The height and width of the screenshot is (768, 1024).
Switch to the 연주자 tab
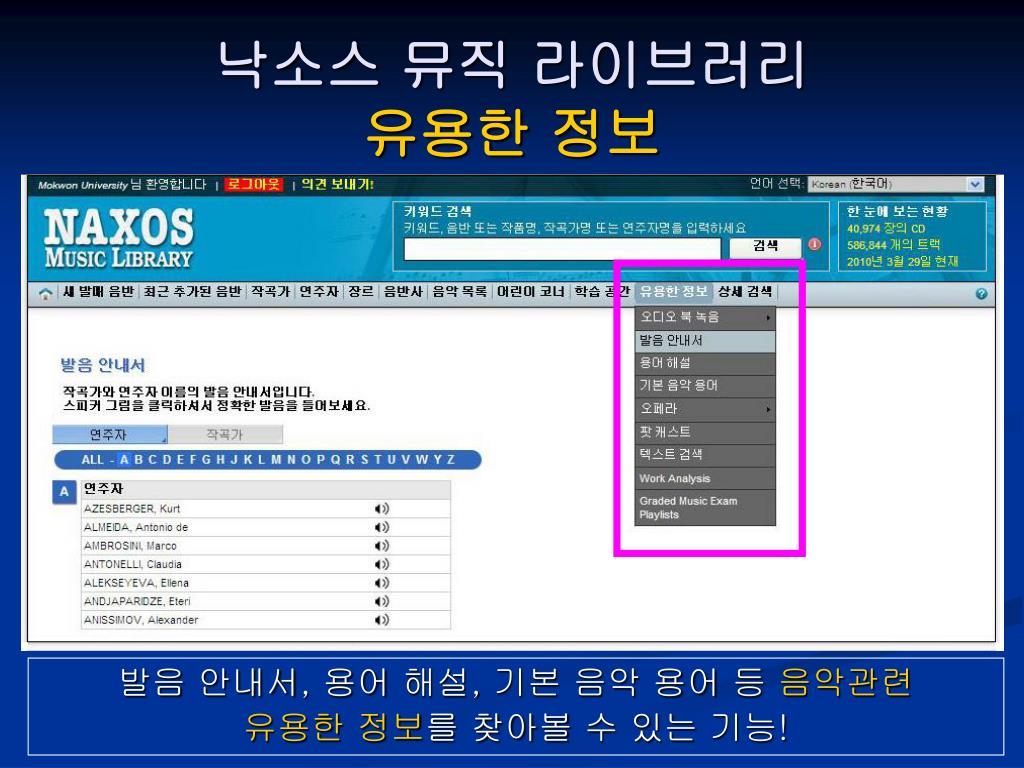[x=109, y=434]
